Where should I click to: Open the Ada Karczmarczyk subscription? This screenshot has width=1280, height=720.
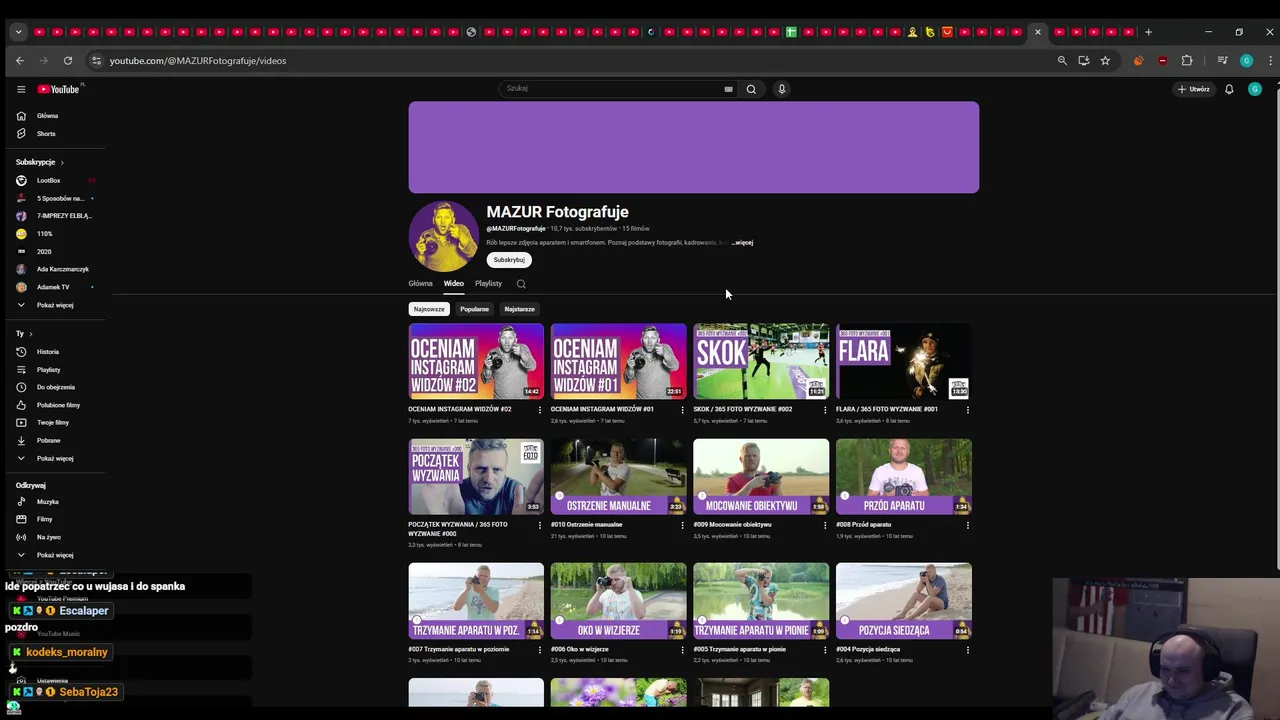point(63,269)
